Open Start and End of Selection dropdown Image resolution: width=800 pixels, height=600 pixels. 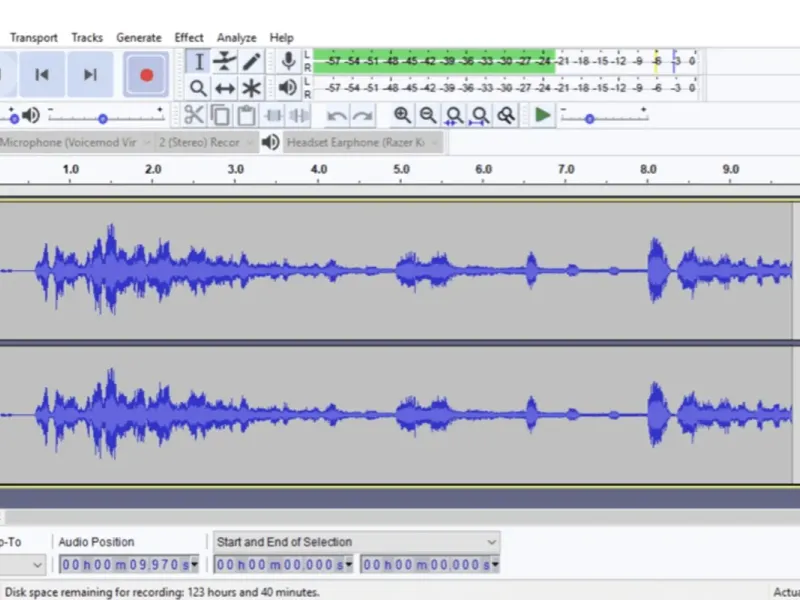click(x=356, y=542)
